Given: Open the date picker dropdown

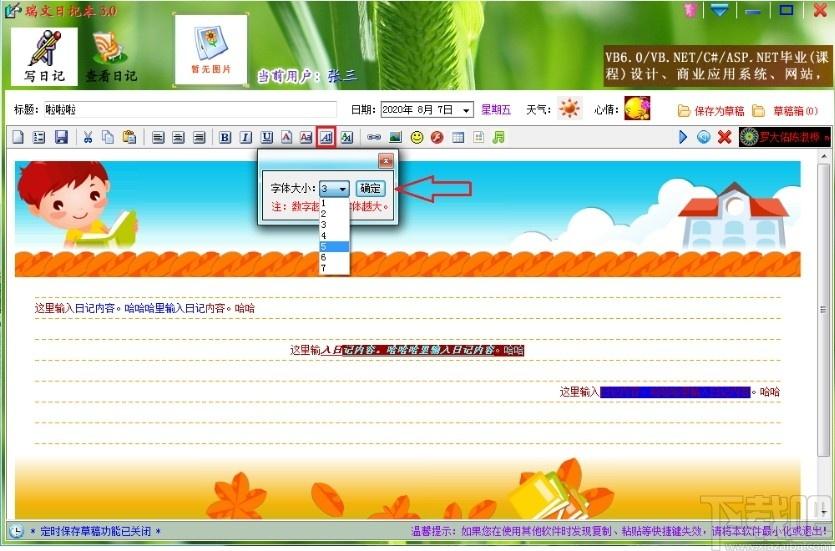Looking at the screenshot, I should pos(466,110).
